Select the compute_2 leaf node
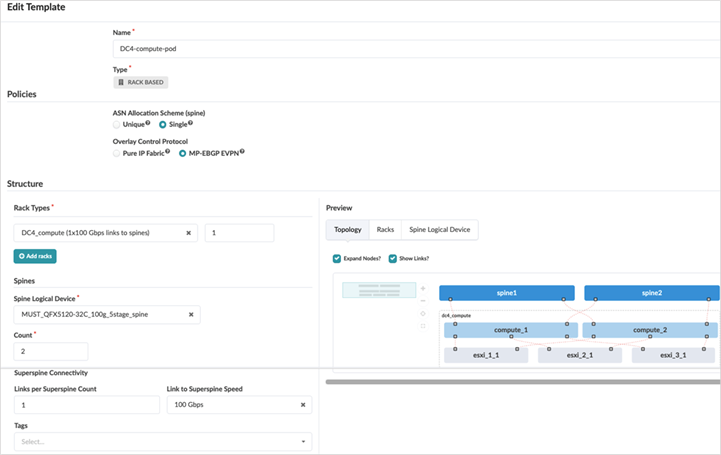The image size is (721, 455). (650, 330)
